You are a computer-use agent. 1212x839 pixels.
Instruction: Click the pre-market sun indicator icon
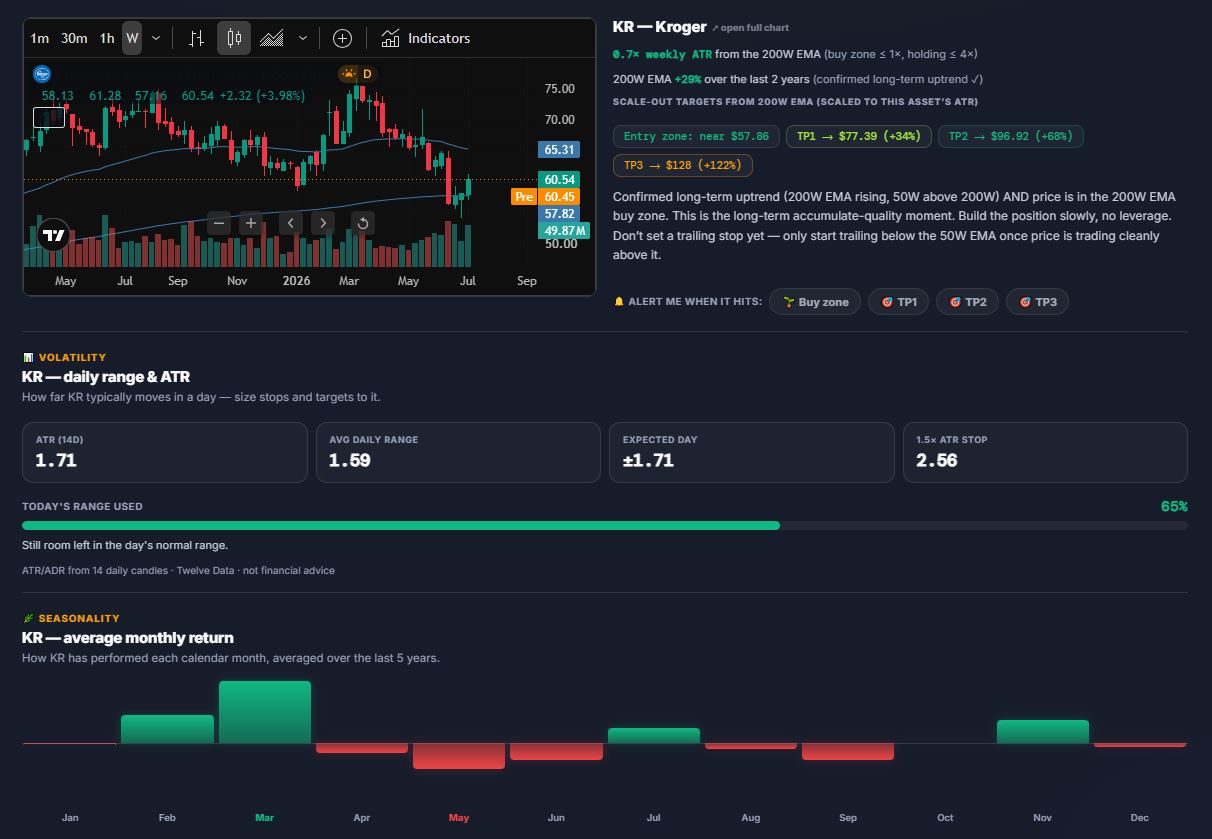pos(347,73)
